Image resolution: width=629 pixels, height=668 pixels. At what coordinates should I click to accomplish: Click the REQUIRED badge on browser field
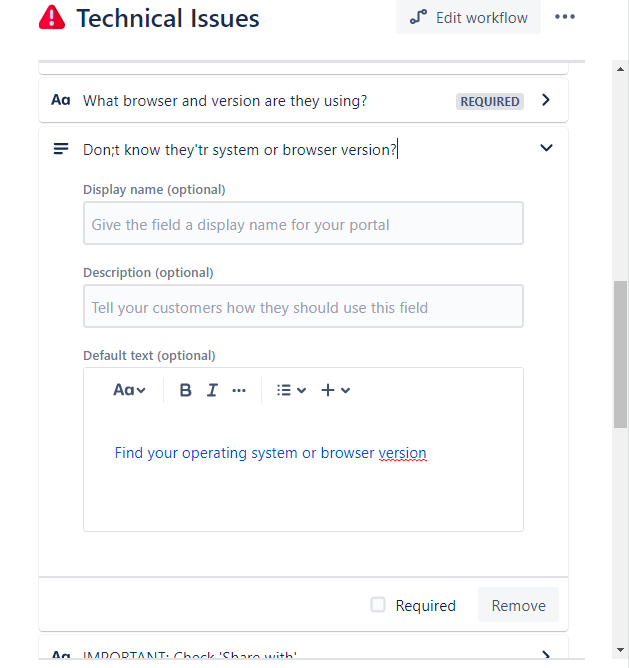pos(490,101)
